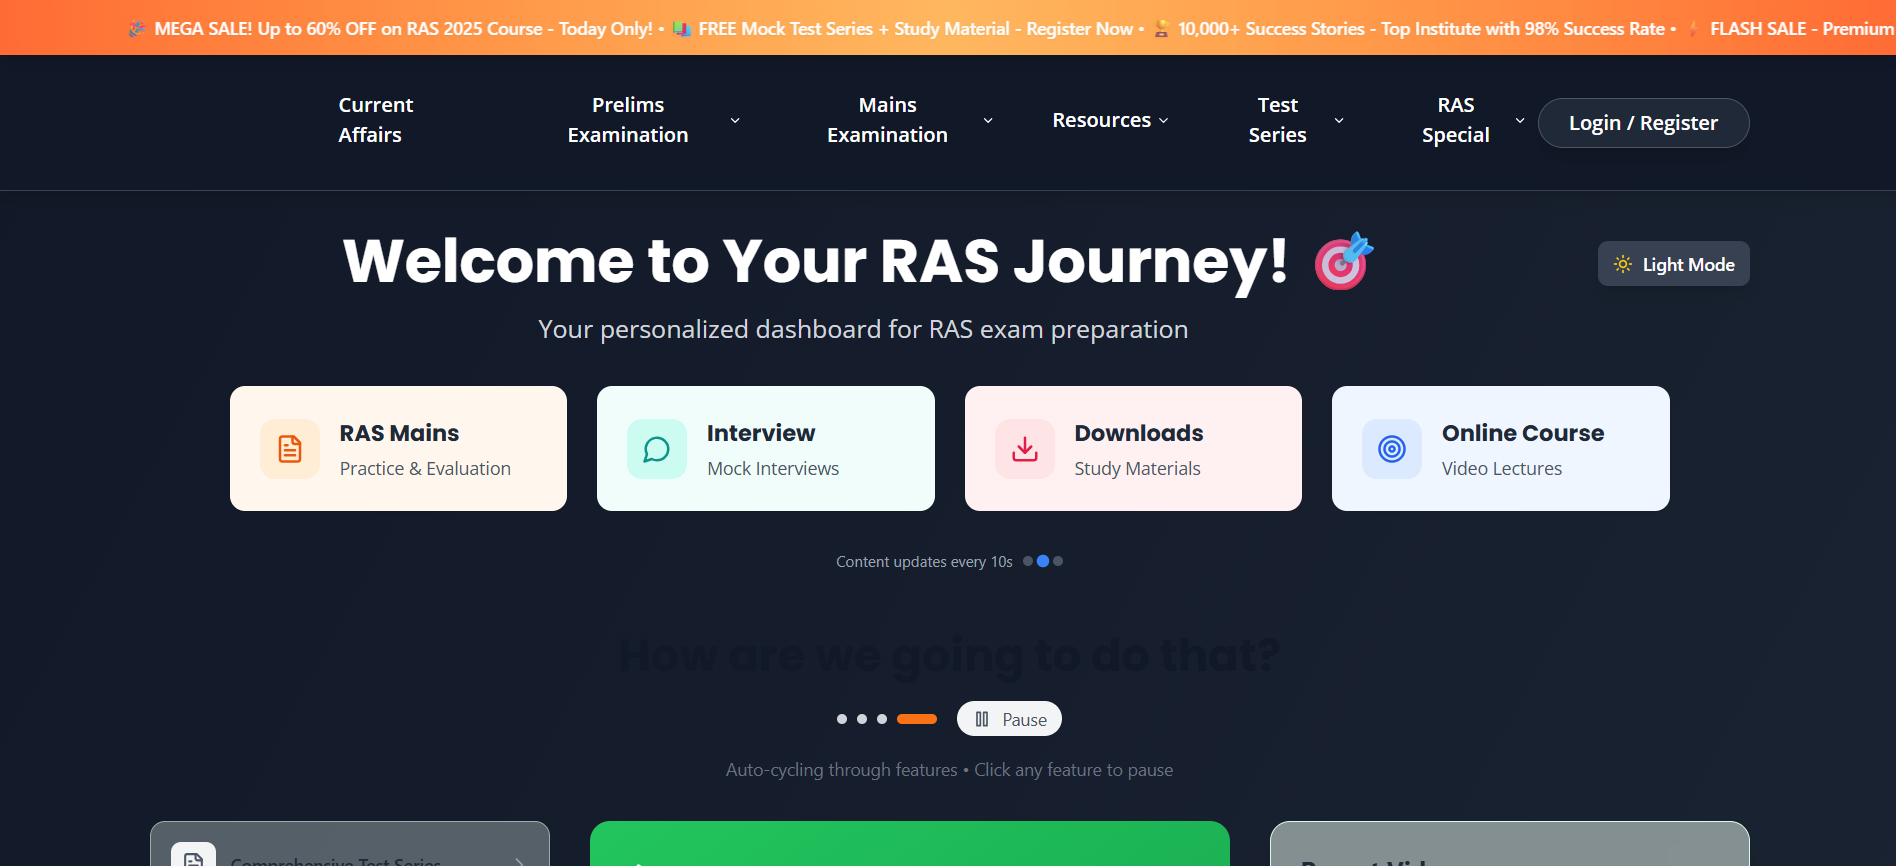Click the Login / Register button

1643,123
